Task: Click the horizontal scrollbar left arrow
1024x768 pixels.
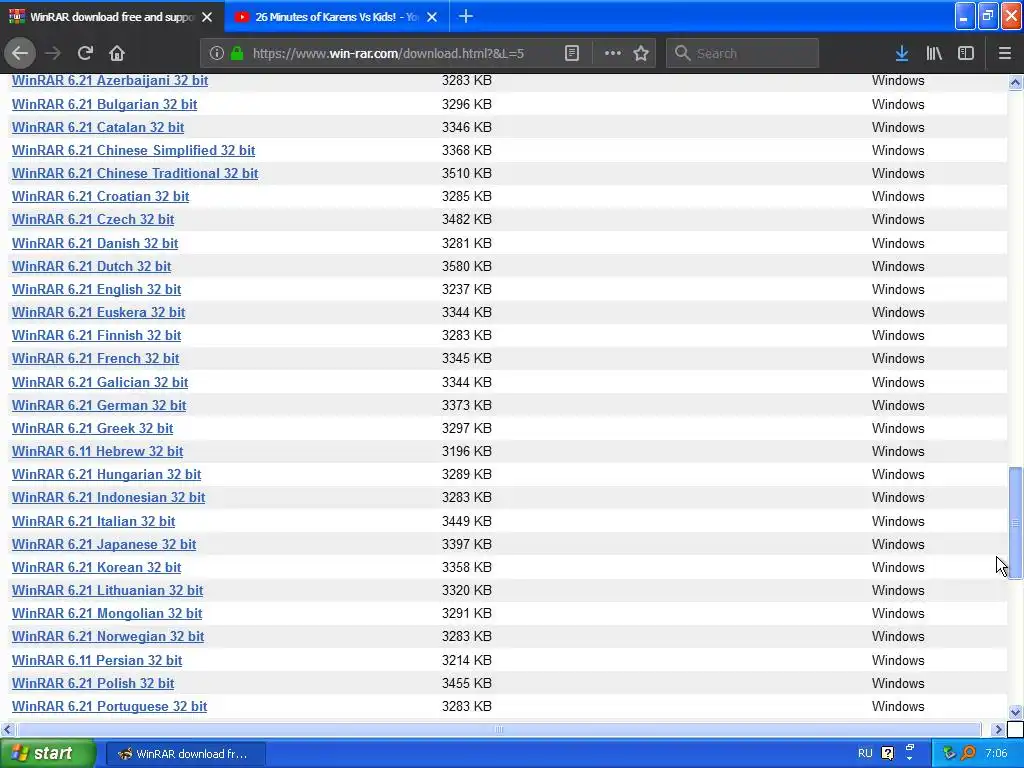Action: click(7, 729)
